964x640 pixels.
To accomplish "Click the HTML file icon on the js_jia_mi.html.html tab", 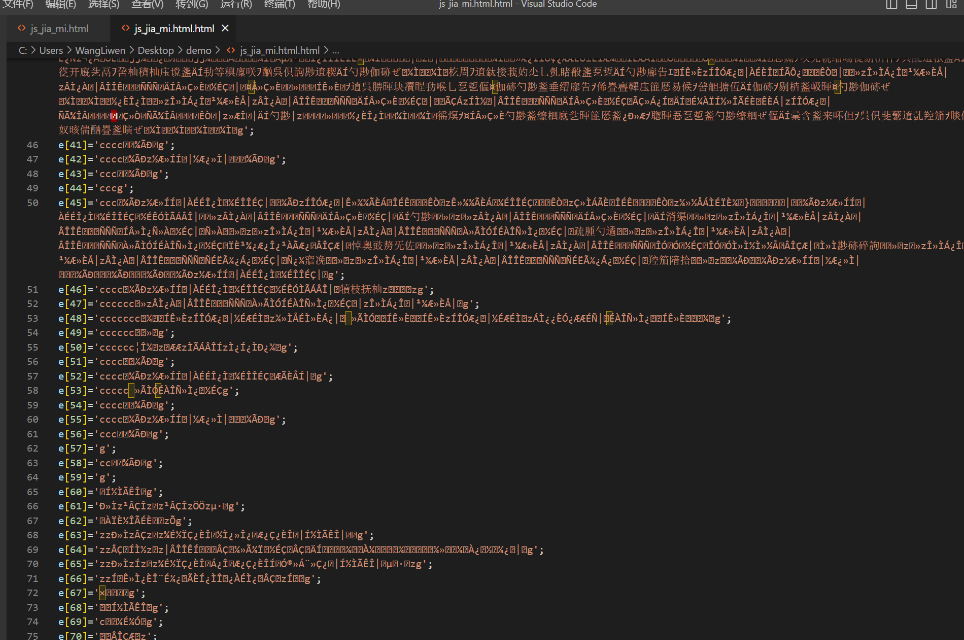I will tap(125, 28).
